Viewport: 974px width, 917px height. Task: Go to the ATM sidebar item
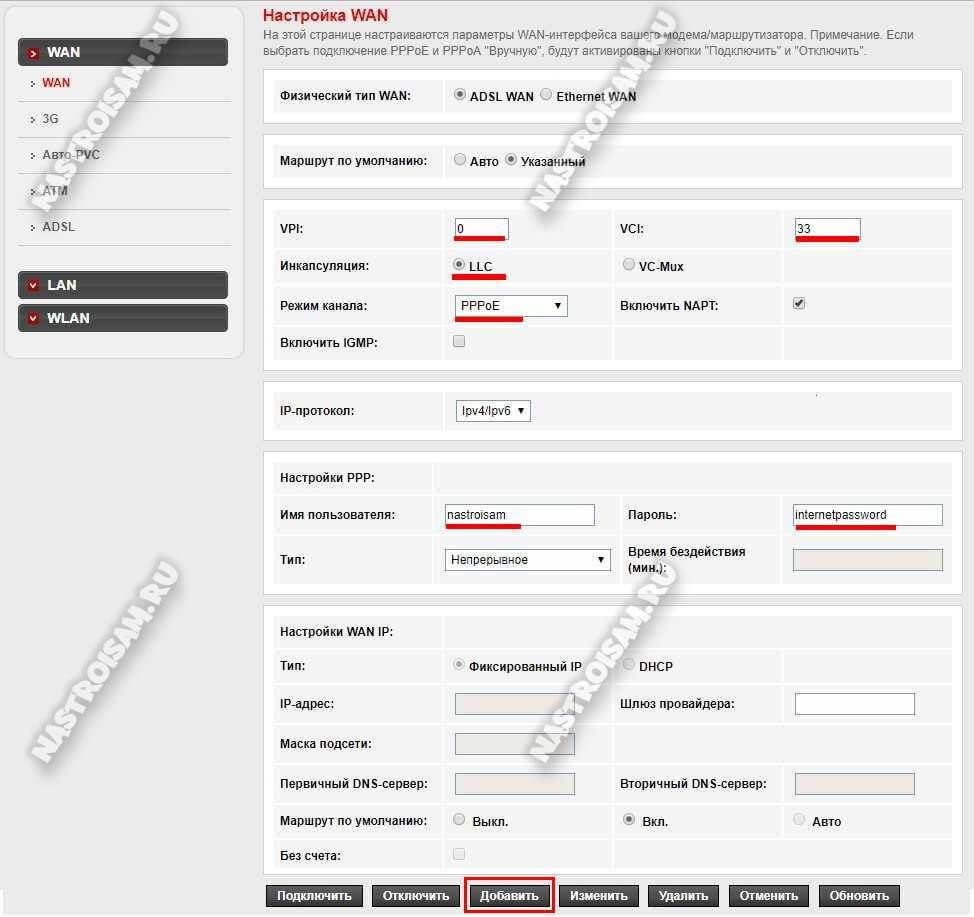point(54,191)
